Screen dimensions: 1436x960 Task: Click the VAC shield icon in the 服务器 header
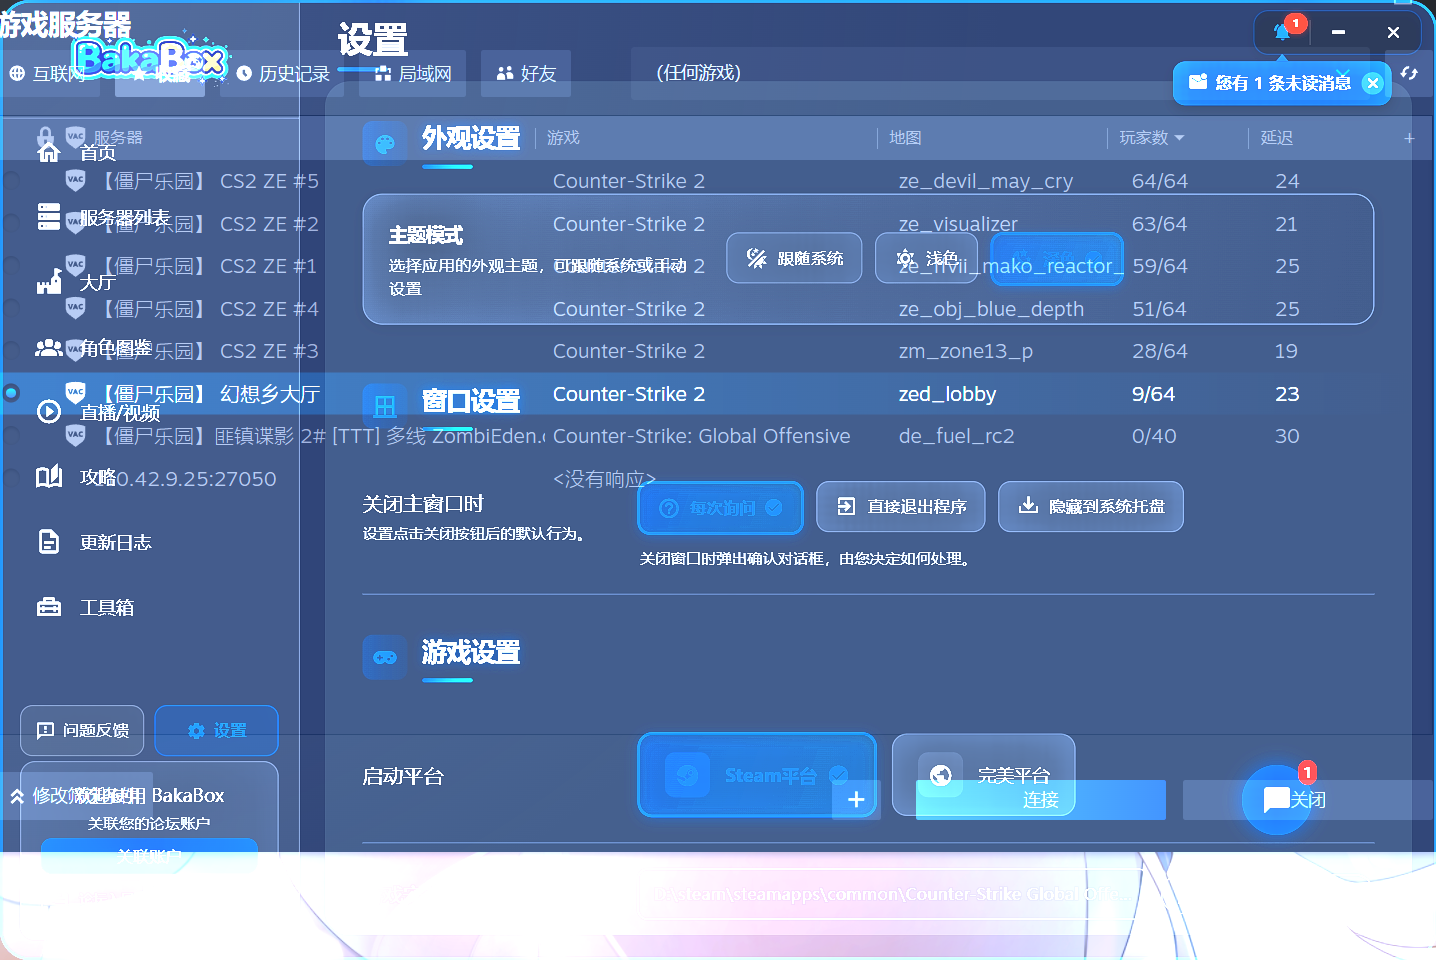click(x=75, y=137)
